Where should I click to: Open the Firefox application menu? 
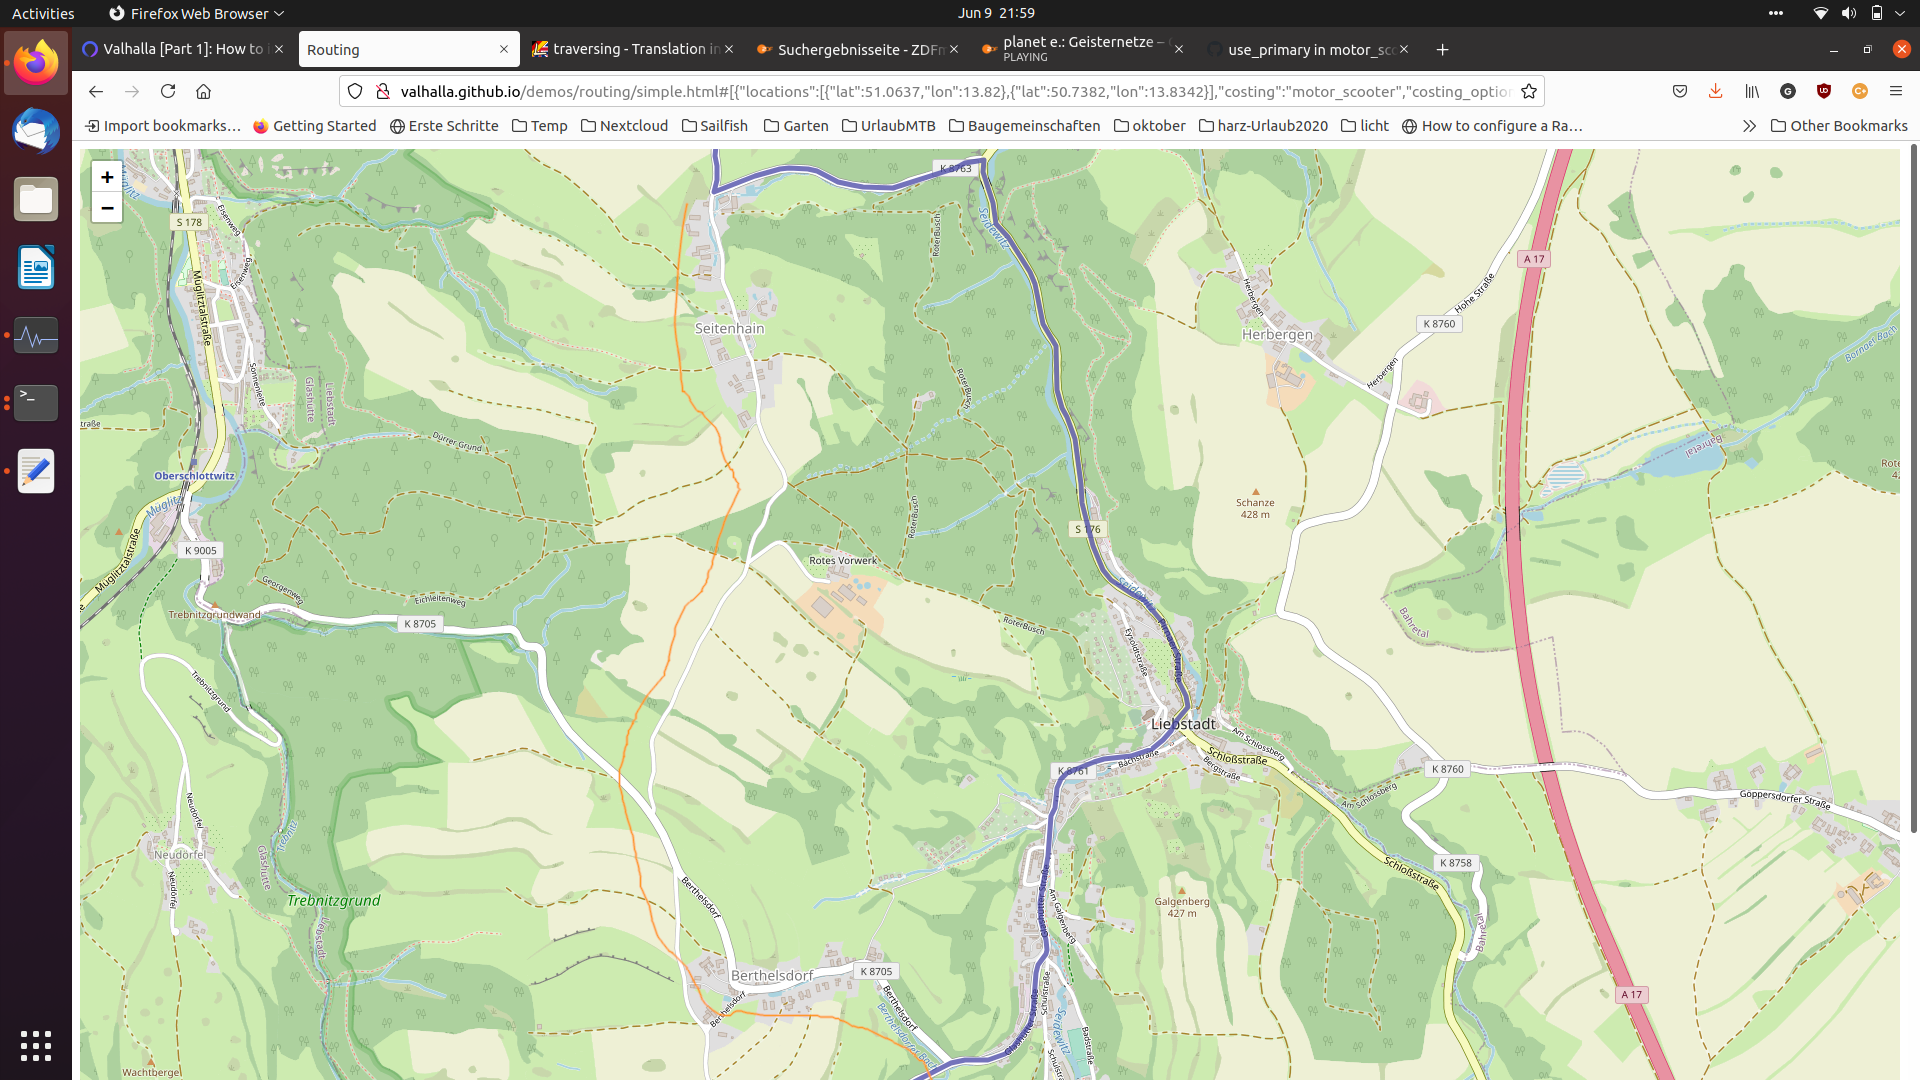point(1896,91)
